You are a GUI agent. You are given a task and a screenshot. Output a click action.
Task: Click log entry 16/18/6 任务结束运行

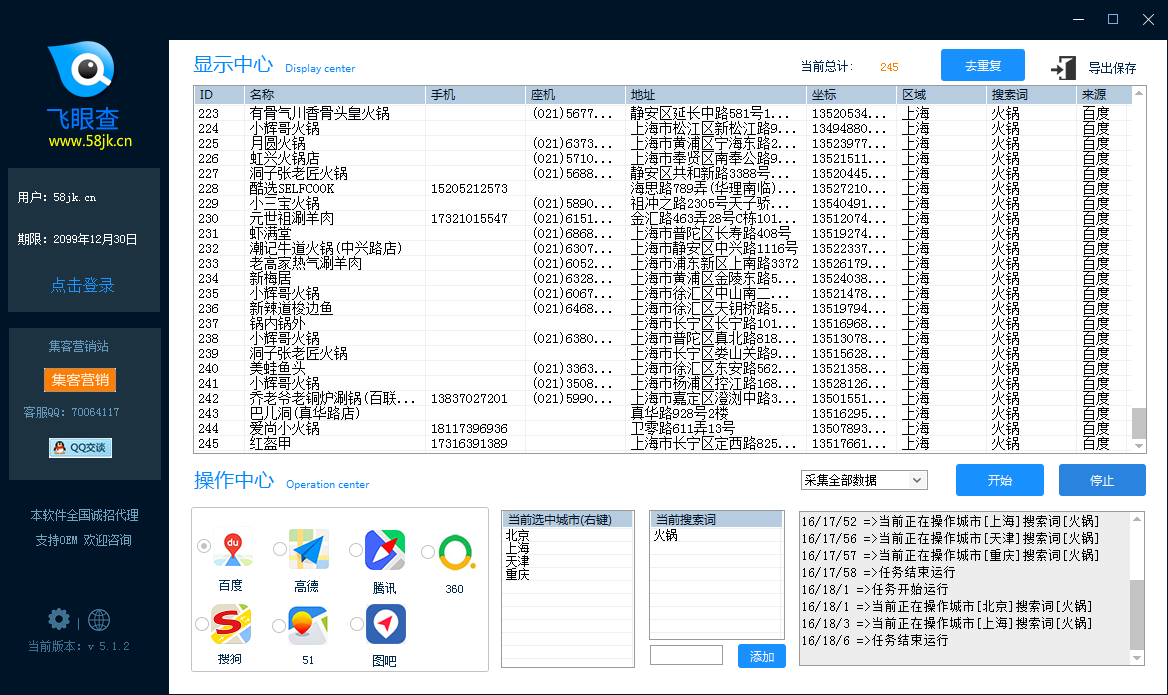point(875,641)
